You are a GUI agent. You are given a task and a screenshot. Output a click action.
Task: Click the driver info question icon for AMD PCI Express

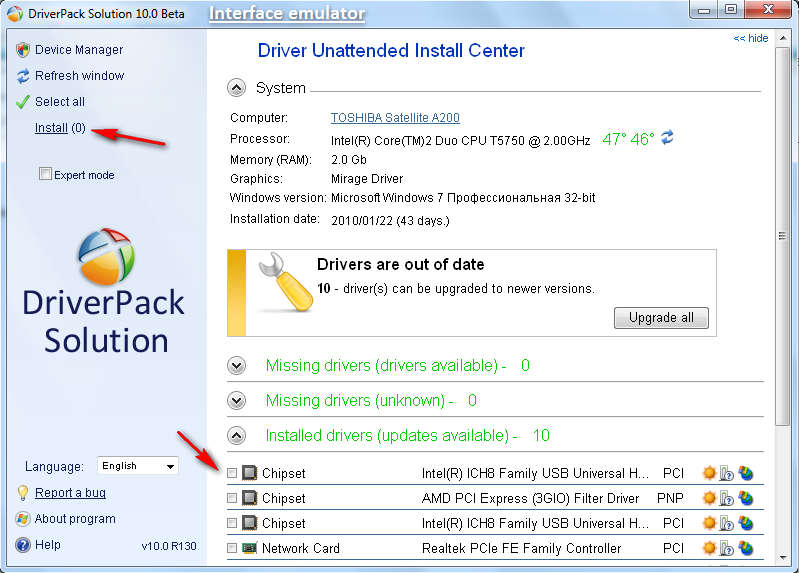tap(727, 498)
